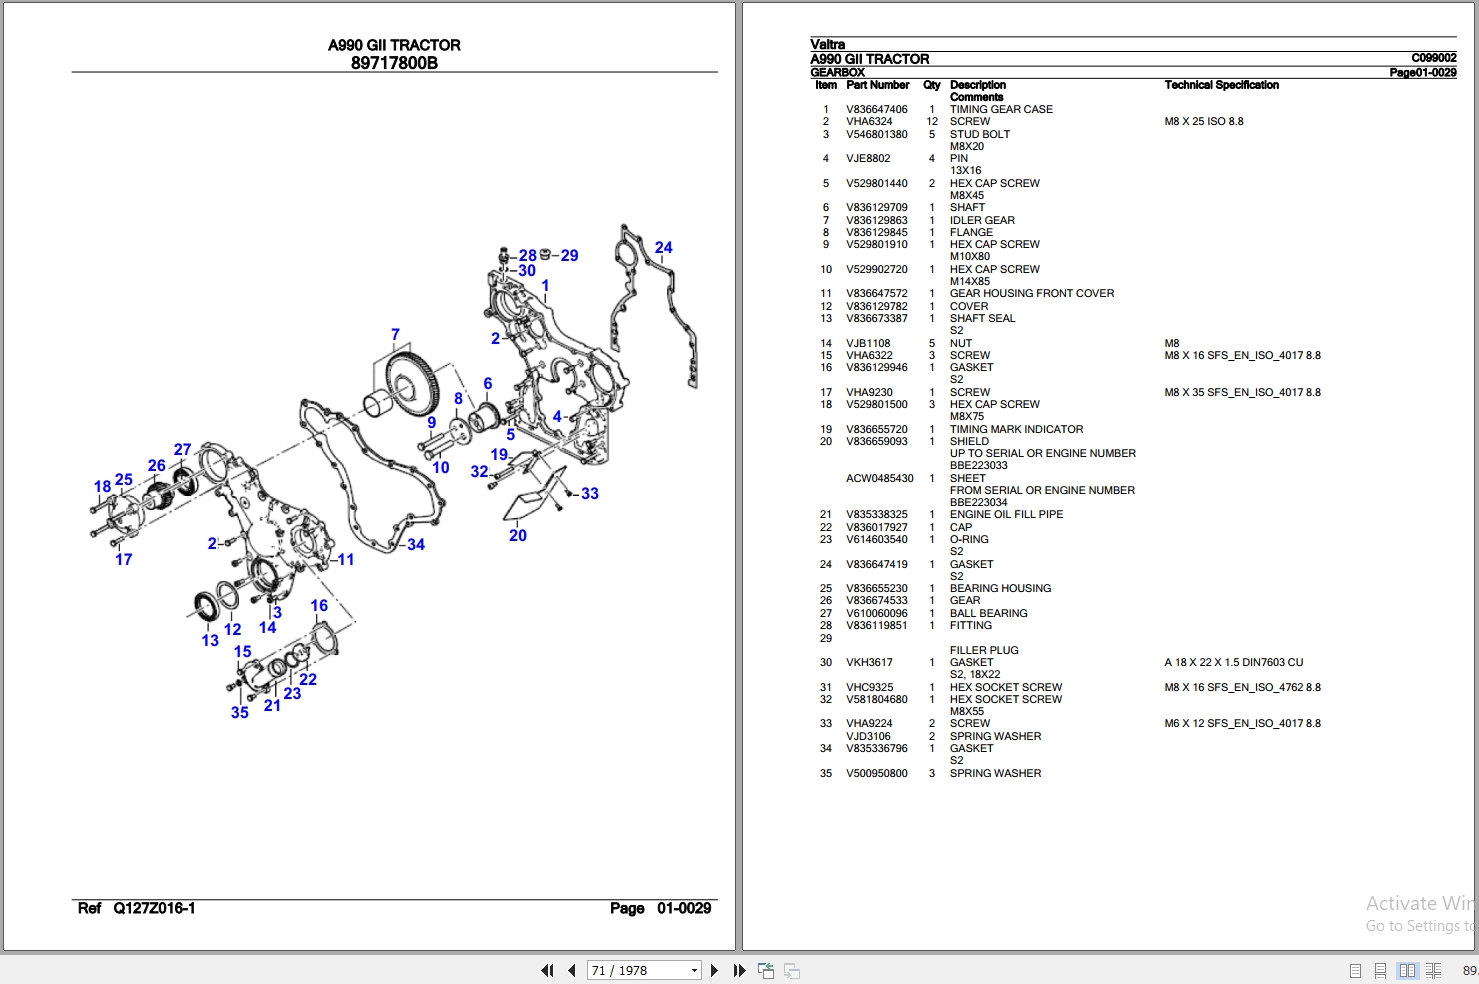
Task: Click callout number 24 in diagram
Action: point(664,247)
